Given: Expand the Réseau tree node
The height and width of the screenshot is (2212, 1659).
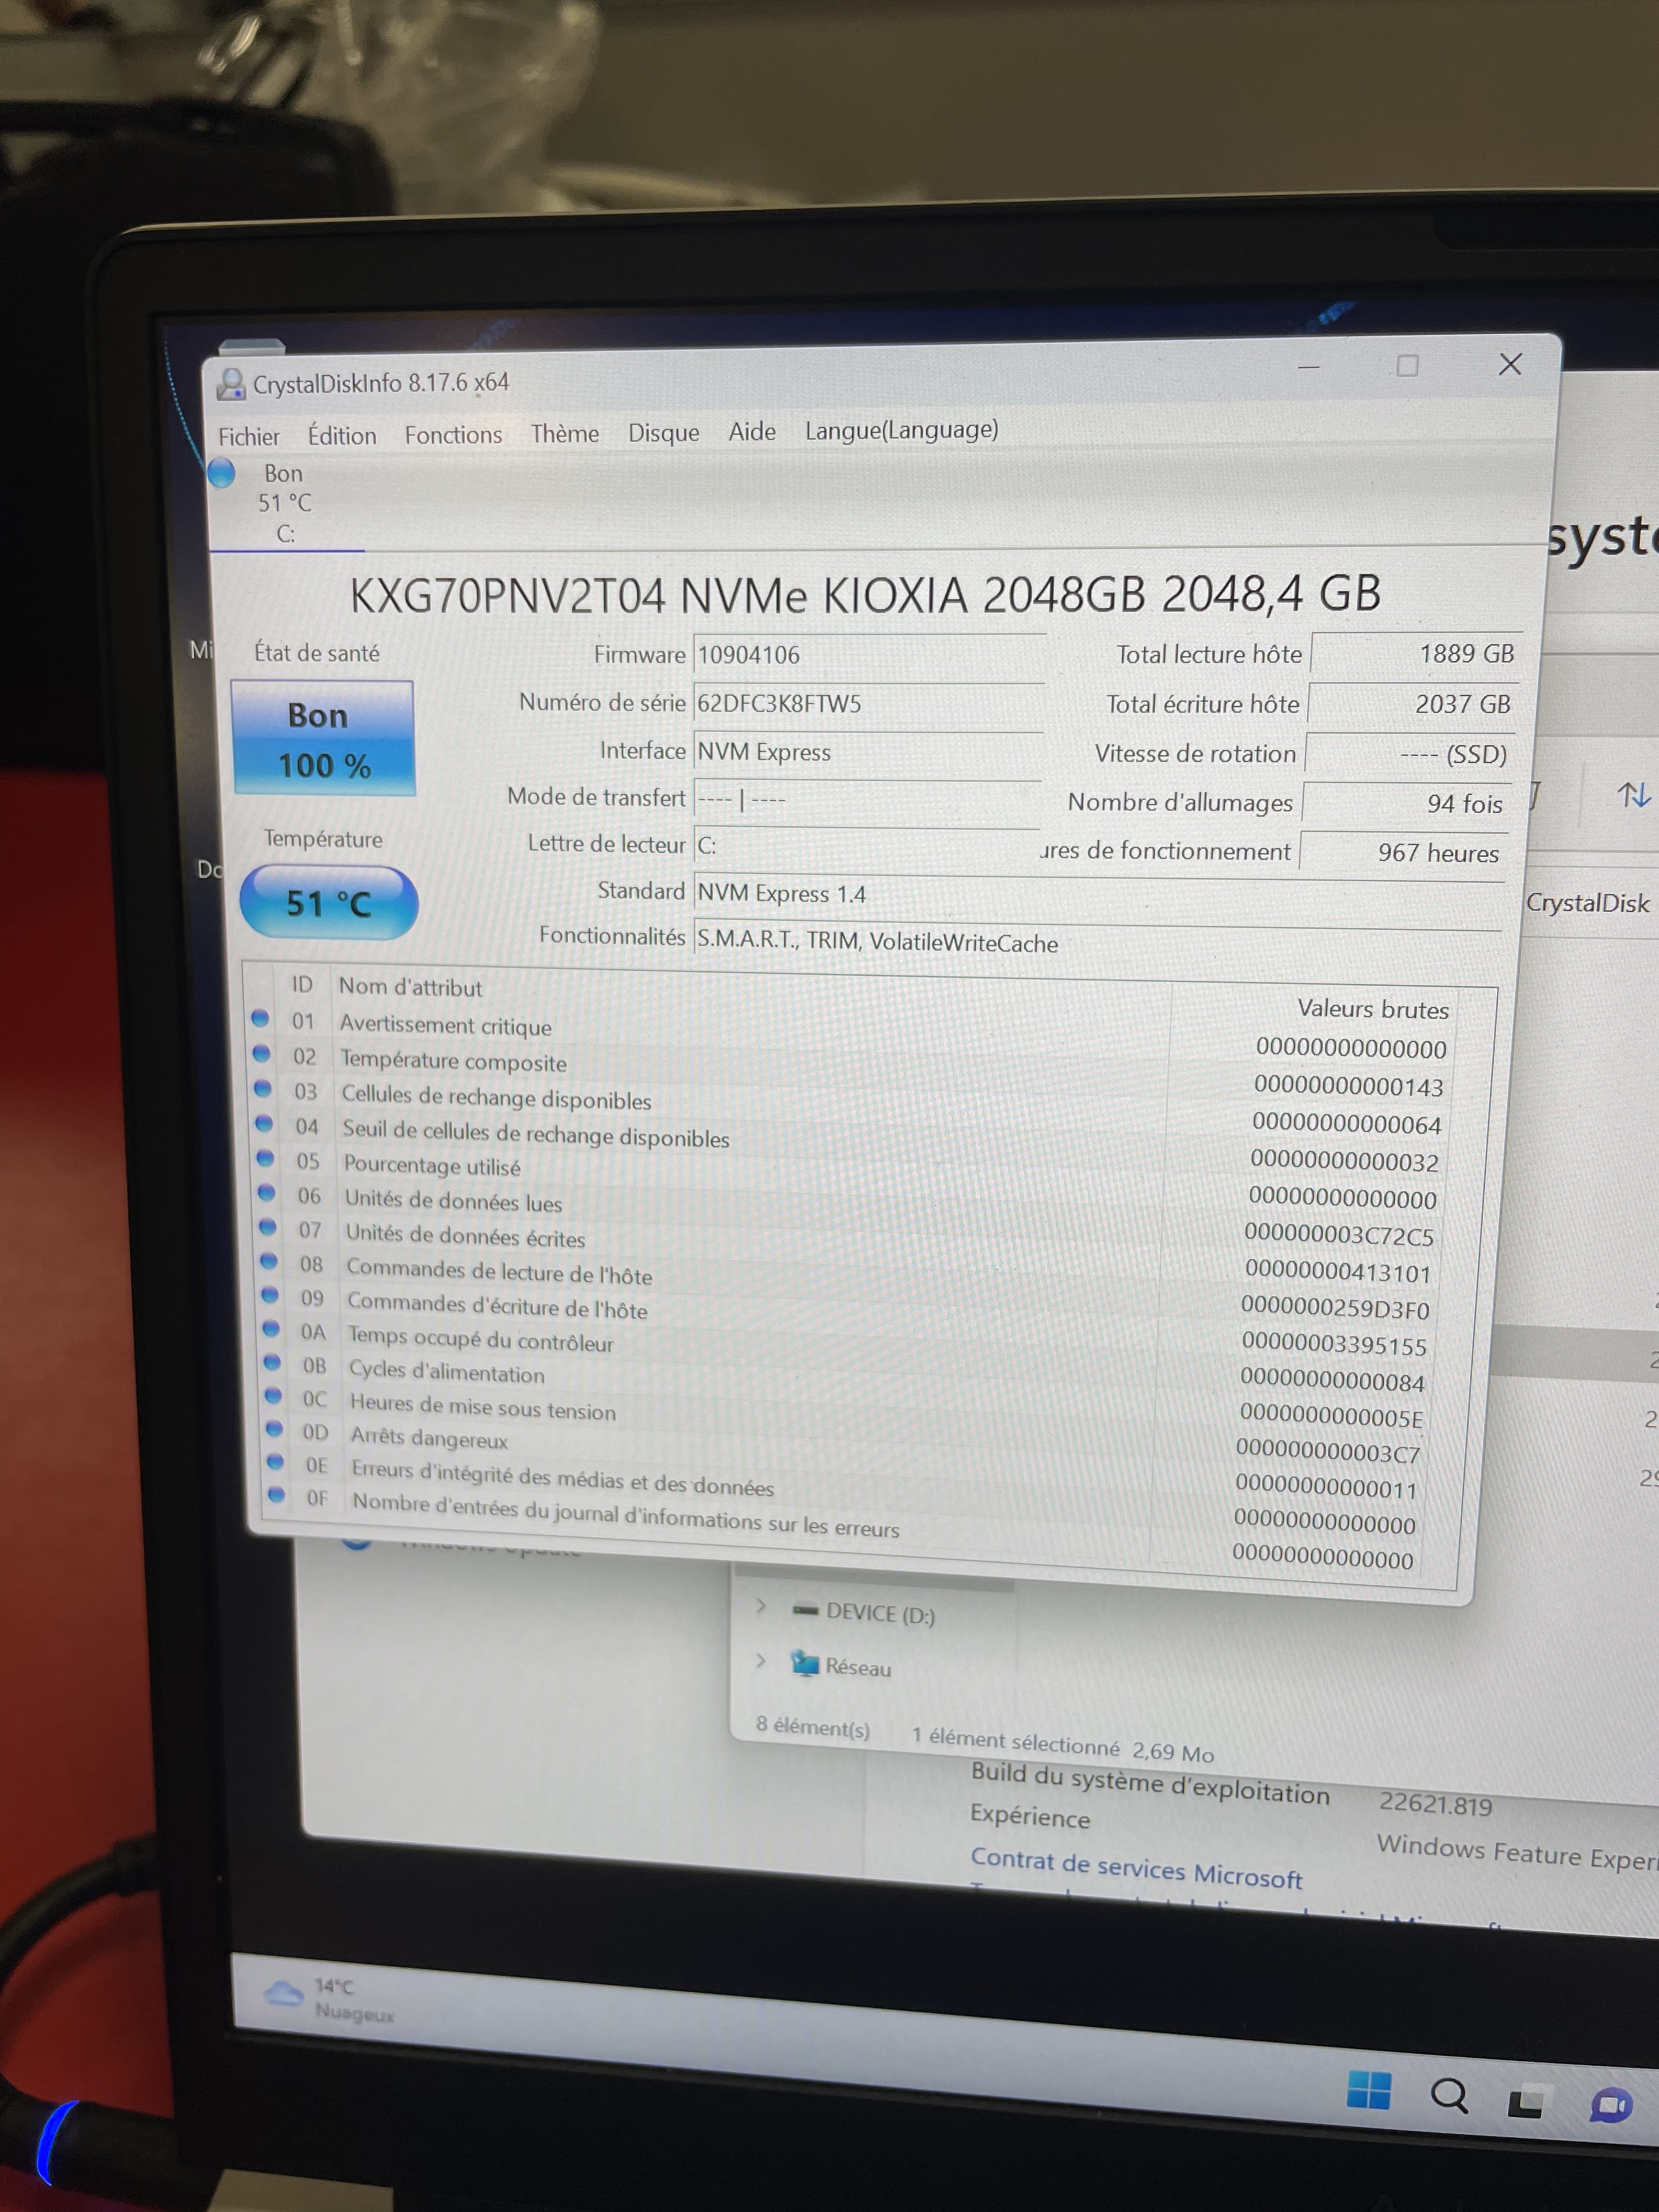Looking at the screenshot, I should [x=761, y=1661].
